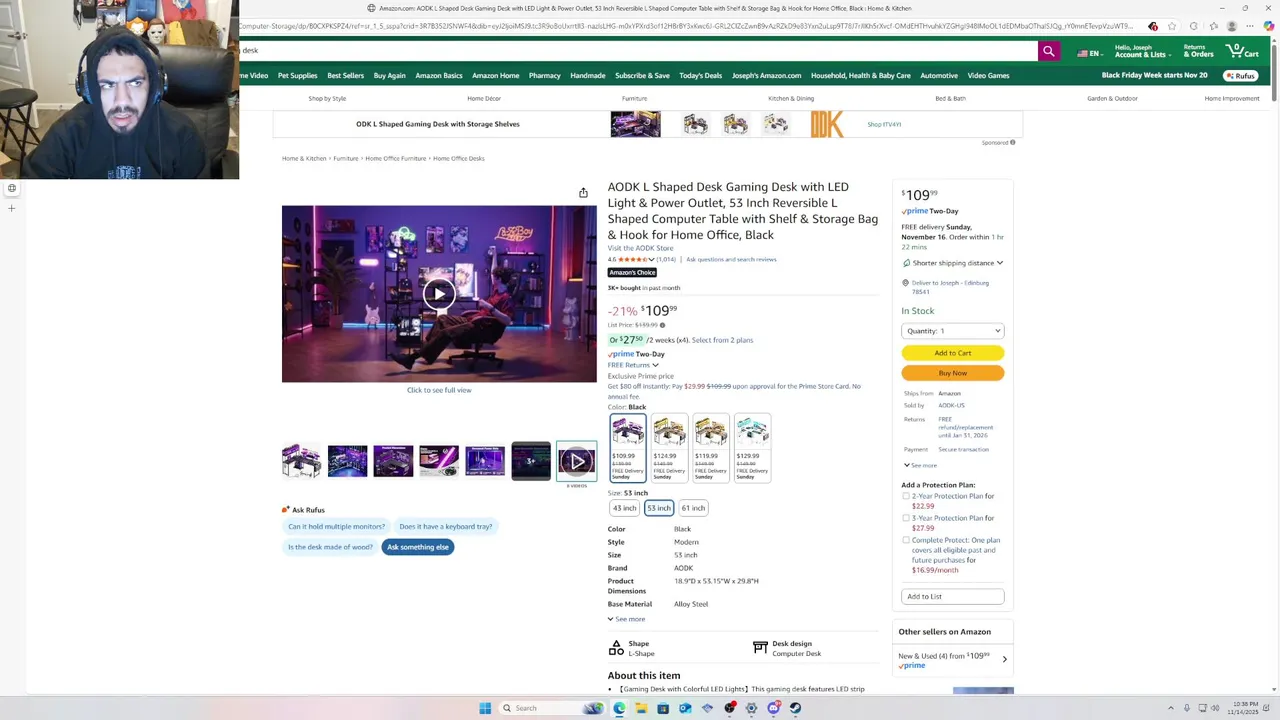Open Microsoft Edge from the taskbar

619,708
